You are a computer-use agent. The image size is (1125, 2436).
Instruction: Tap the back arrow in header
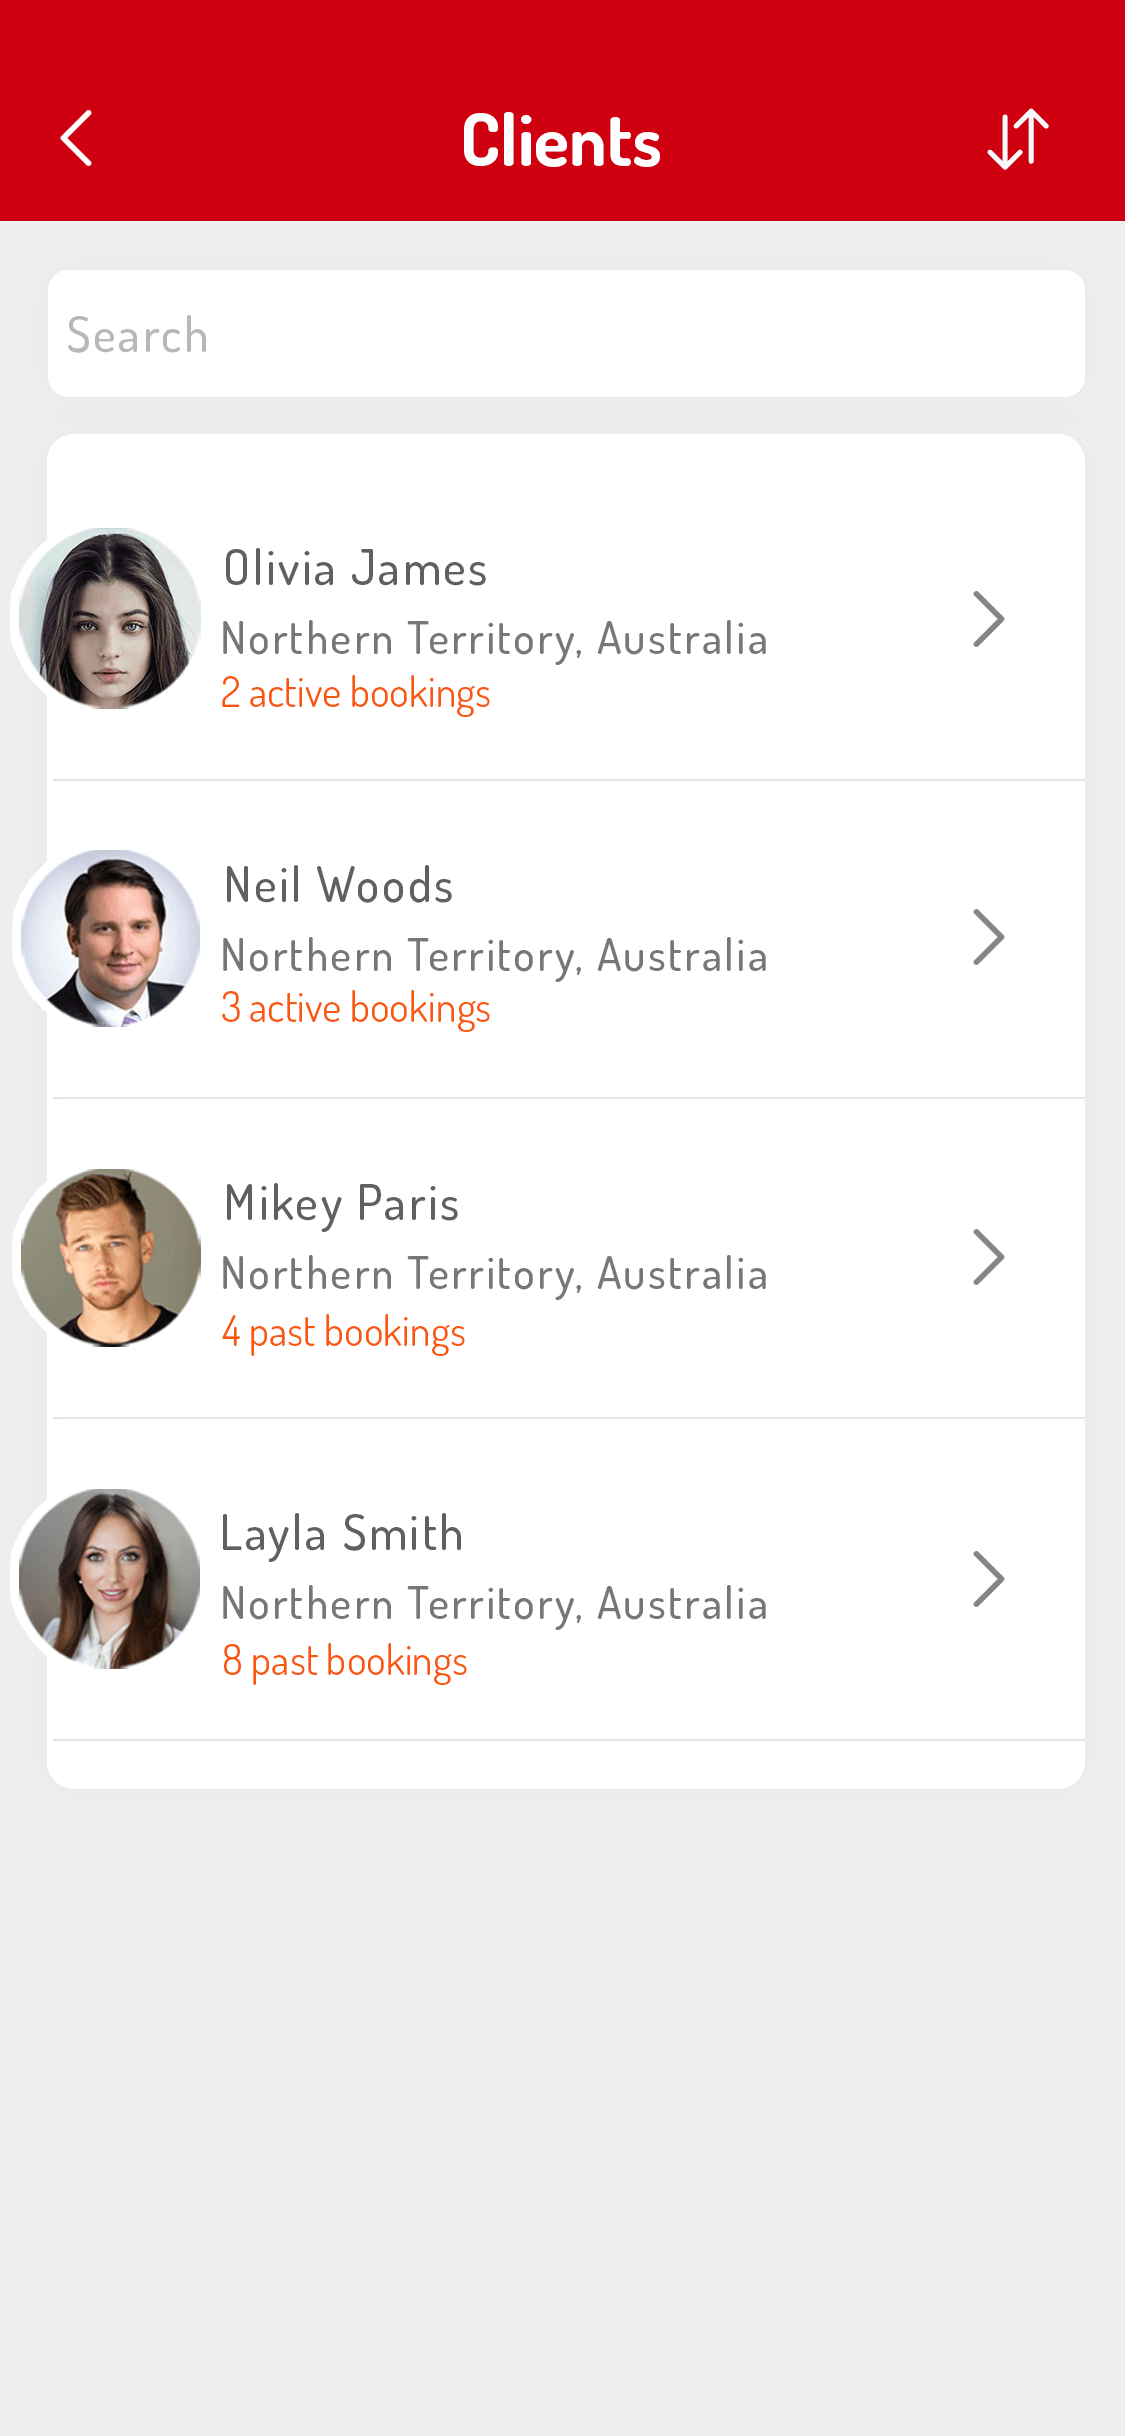[77, 138]
